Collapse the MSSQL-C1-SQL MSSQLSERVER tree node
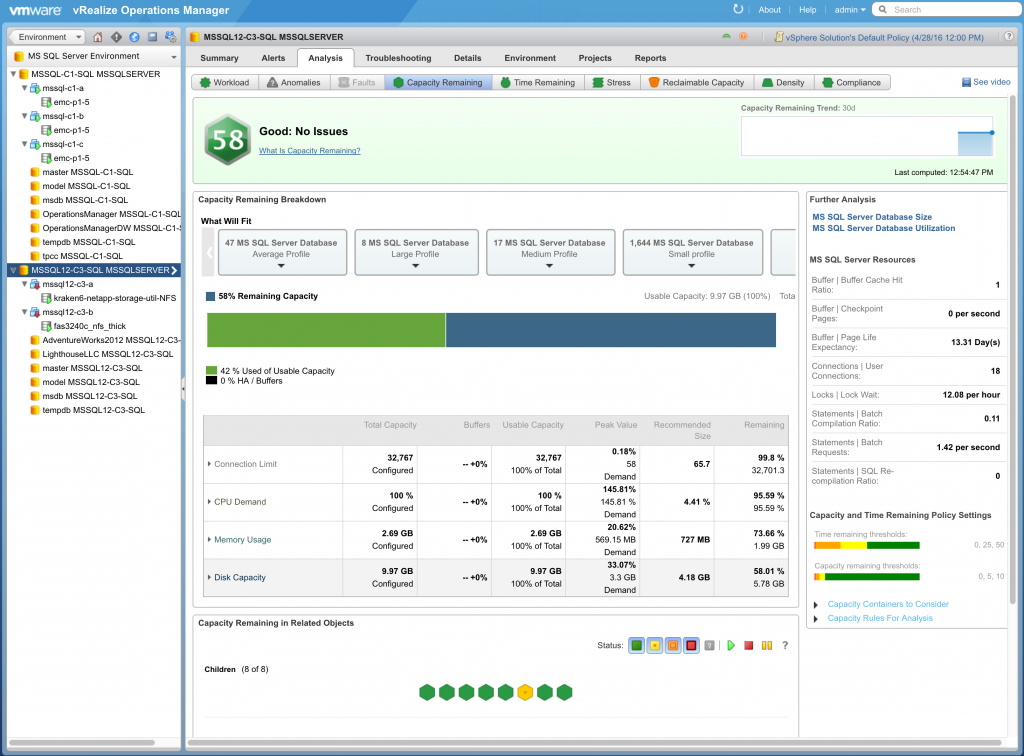1024x756 pixels. coord(14,74)
